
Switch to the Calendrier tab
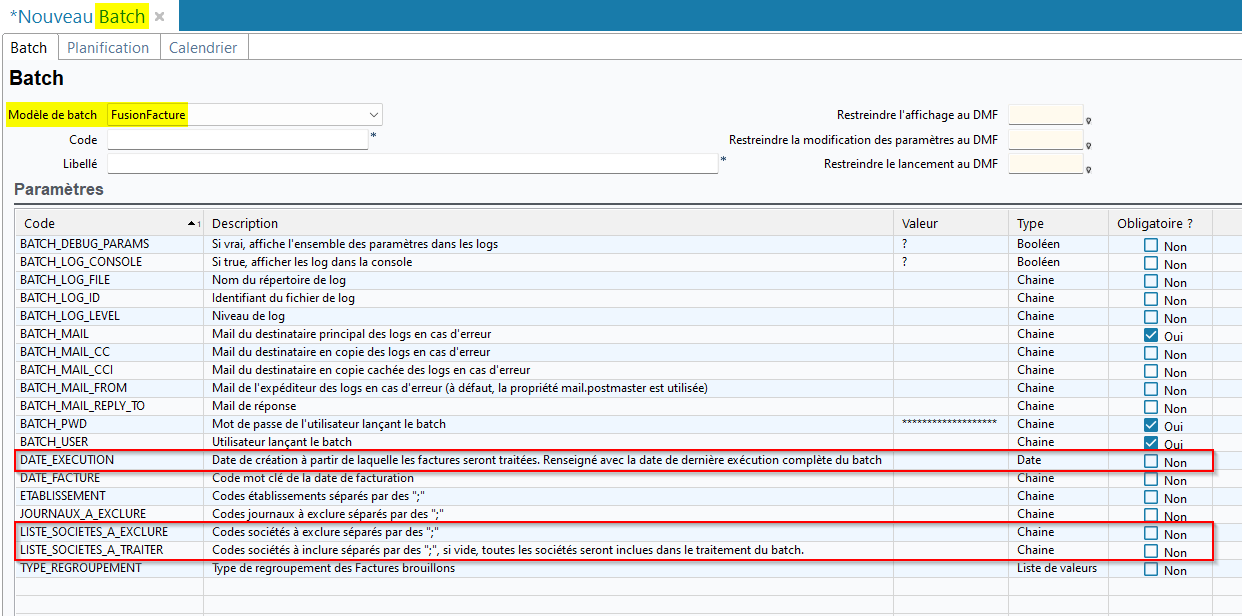coord(203,48)
